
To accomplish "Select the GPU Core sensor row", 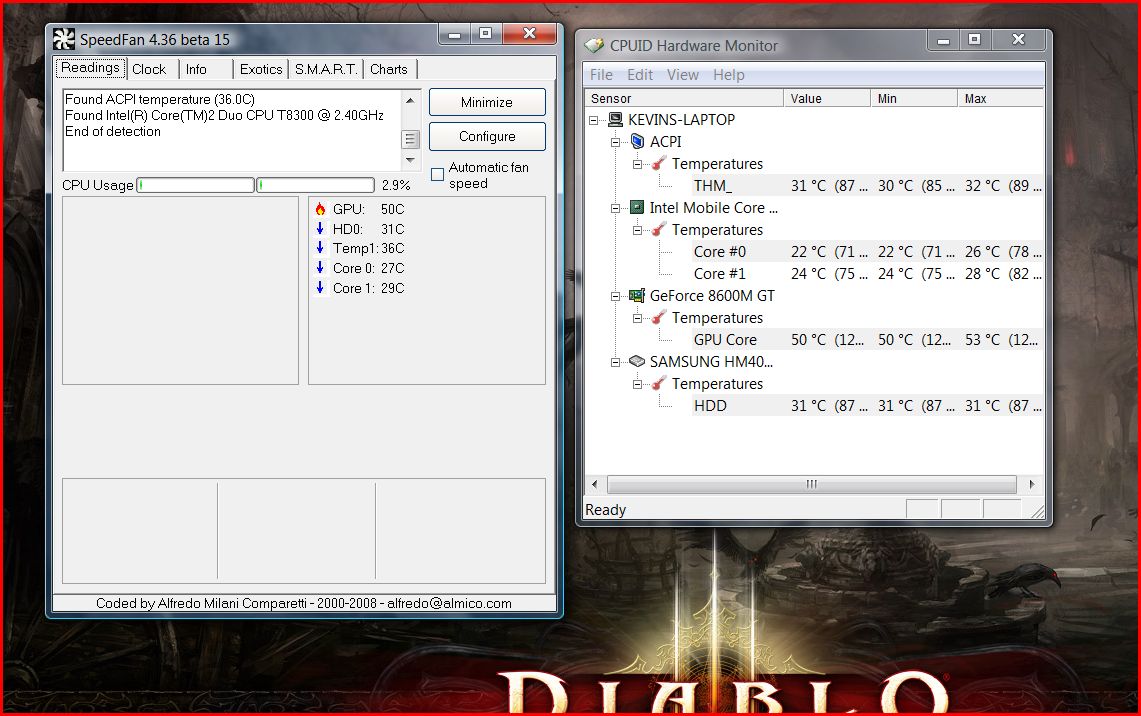I will 866,340.
